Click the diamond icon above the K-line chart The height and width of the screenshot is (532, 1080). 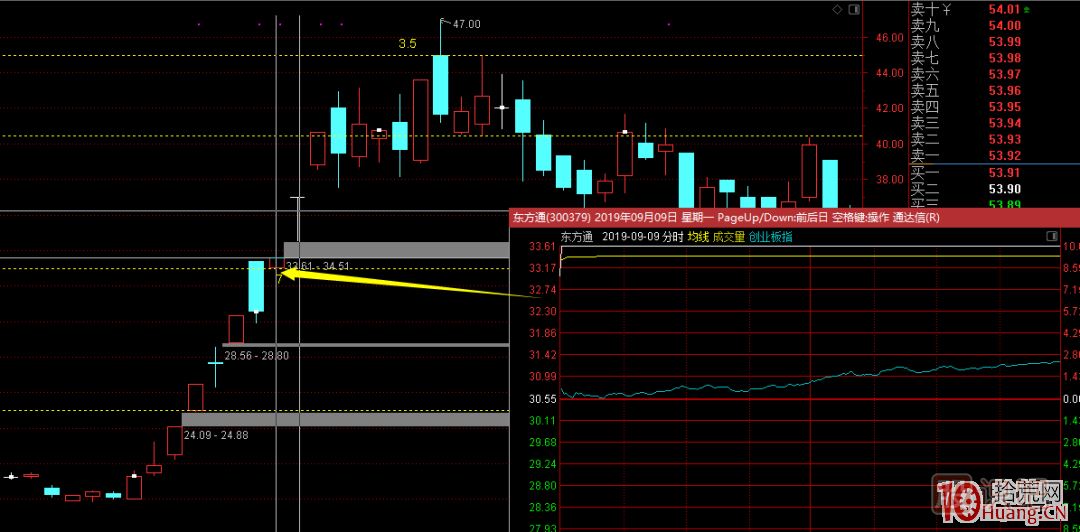[x=837, y=9]
